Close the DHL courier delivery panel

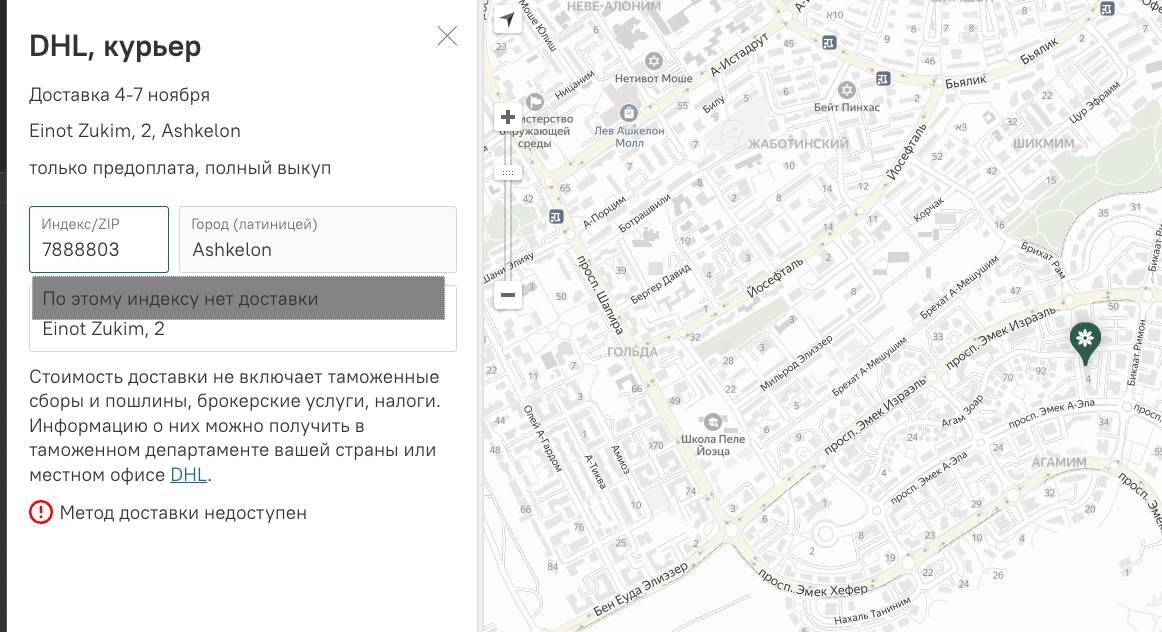click(447, 36)
